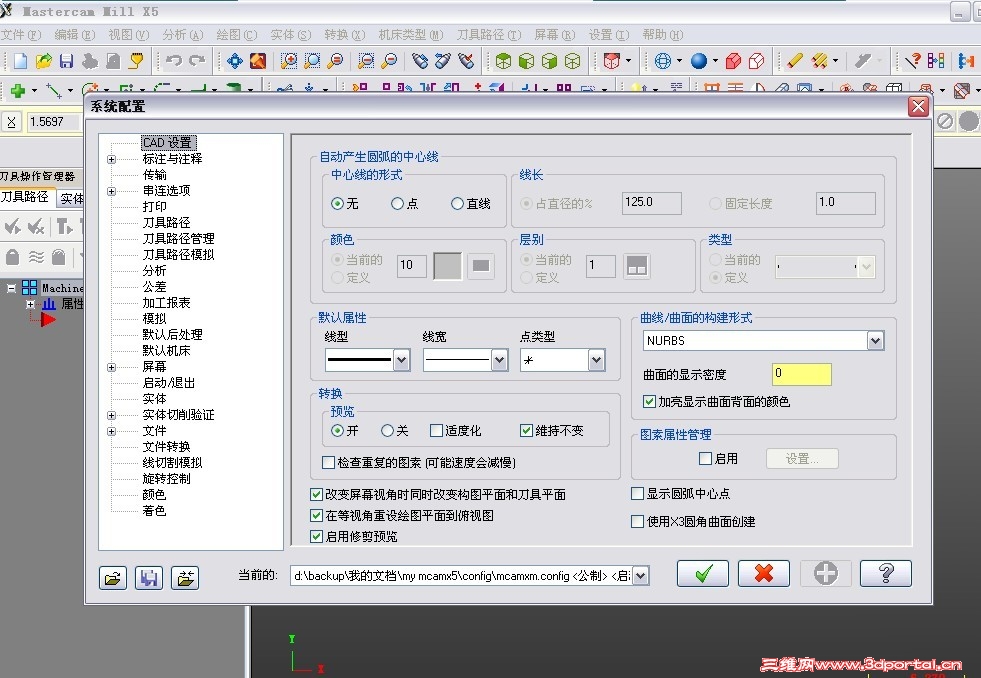Enable 检查重复的图素 checkbox
981x678 pixels.
point(328,462)
